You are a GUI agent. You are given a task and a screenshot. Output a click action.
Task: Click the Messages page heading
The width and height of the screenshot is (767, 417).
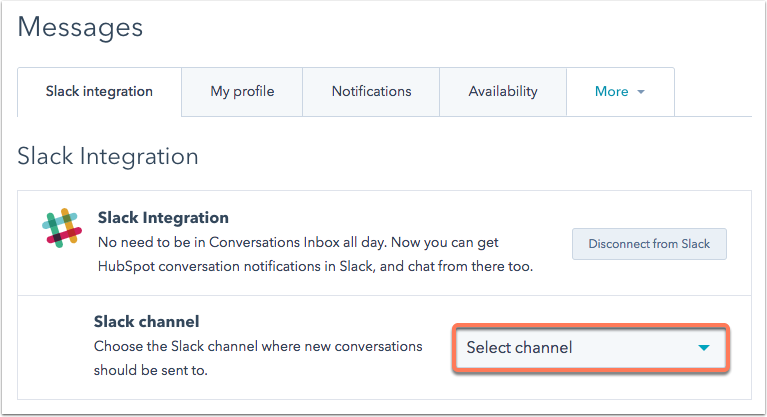(80, 27)
